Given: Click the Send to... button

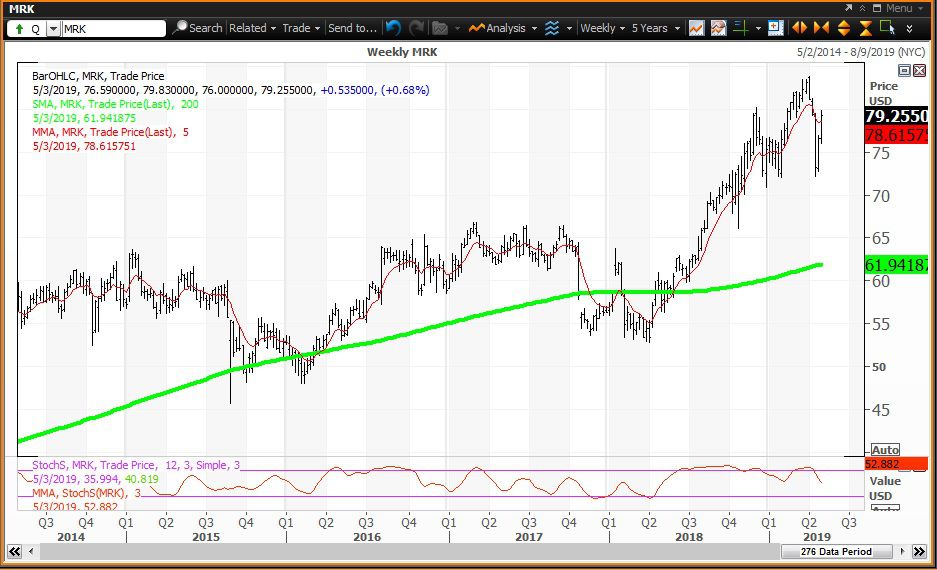Looking at the screenshot, I should coord(352,28).
